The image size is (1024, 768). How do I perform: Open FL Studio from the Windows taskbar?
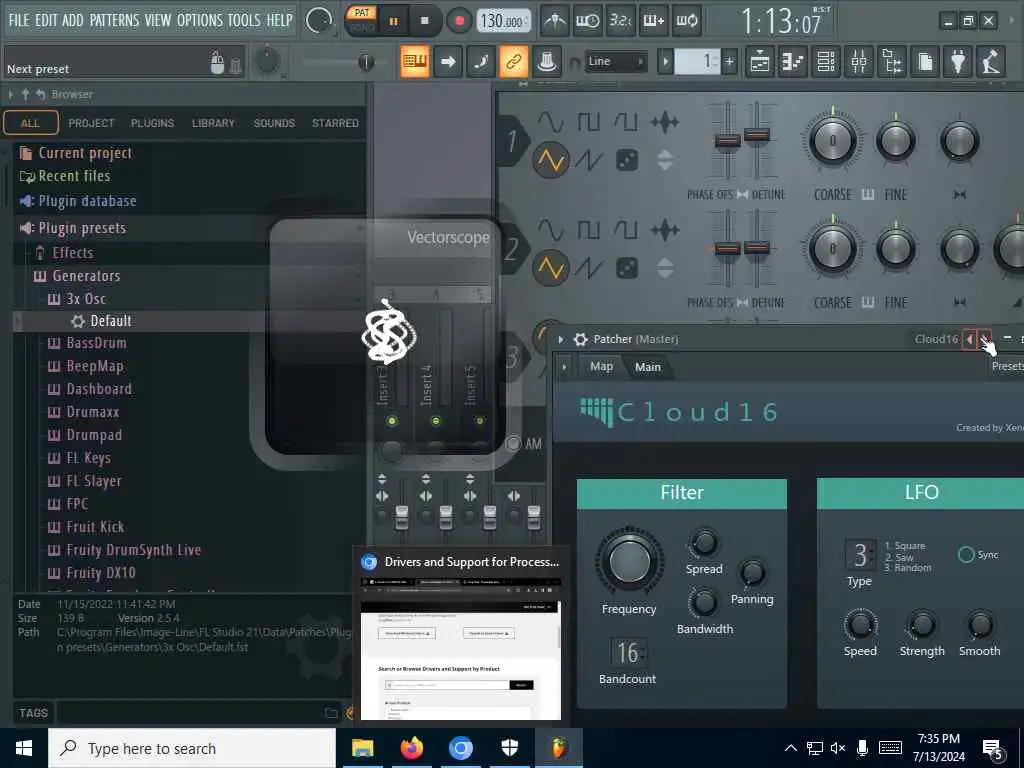click(x=558, y=748)
